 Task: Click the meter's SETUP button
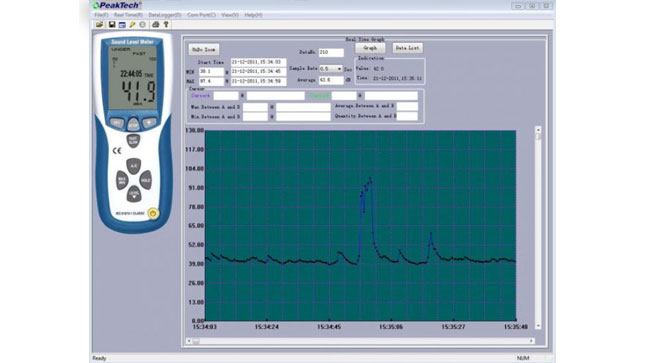pyautogui.click(x=133, y=124)
